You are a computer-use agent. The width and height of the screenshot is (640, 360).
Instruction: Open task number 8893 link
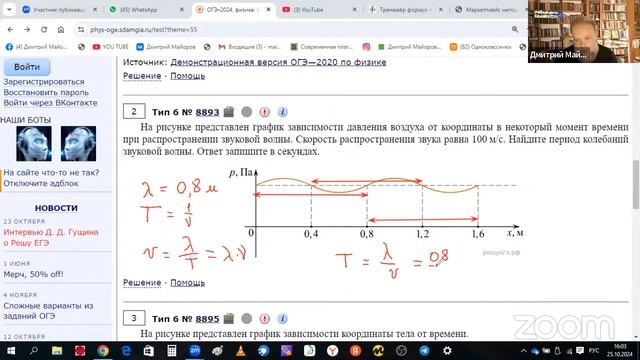207,112
